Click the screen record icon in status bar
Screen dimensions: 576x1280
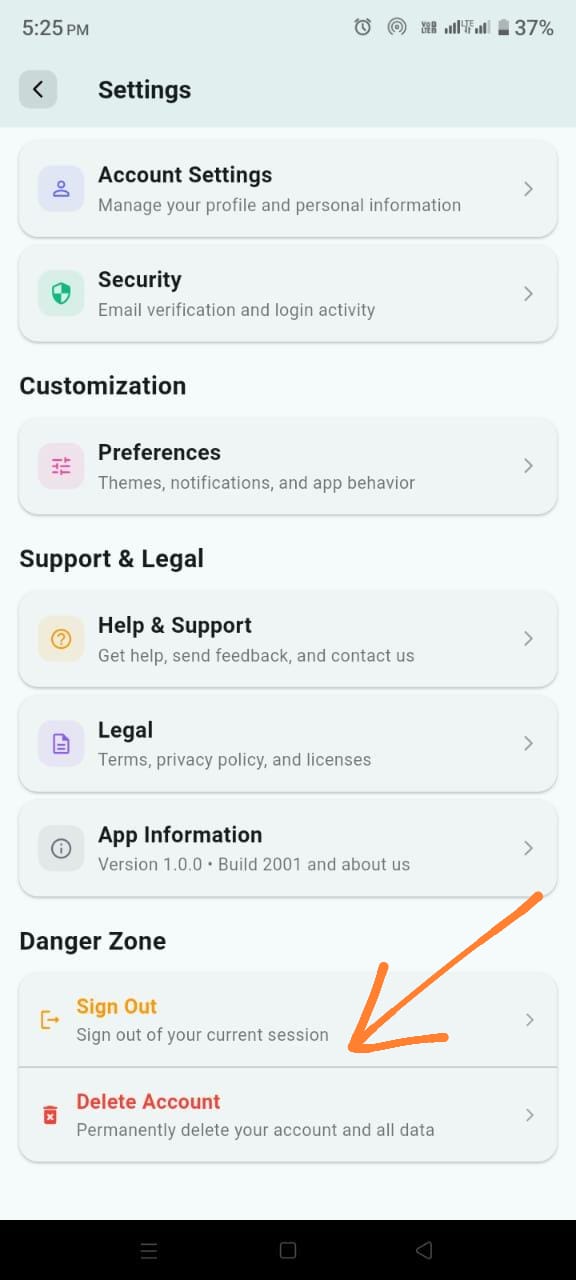[x=397, y=28]
